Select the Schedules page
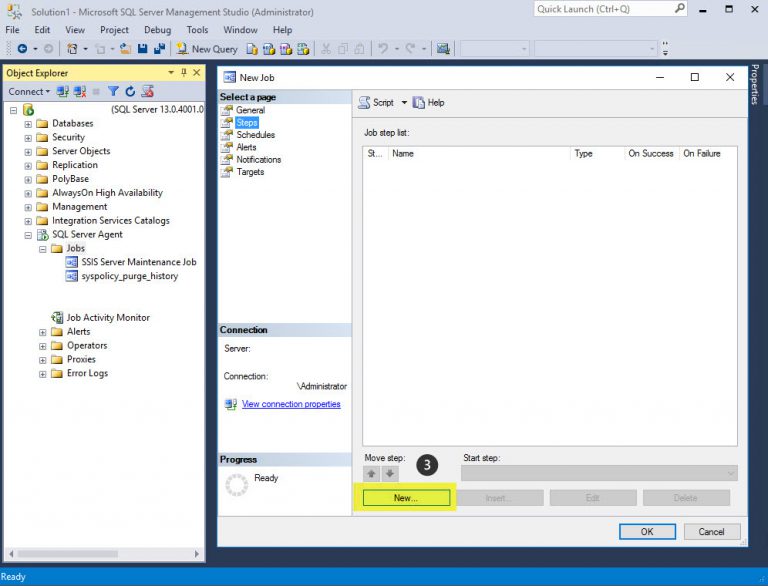This screenshot has height=586, width=768. (256, 135)
